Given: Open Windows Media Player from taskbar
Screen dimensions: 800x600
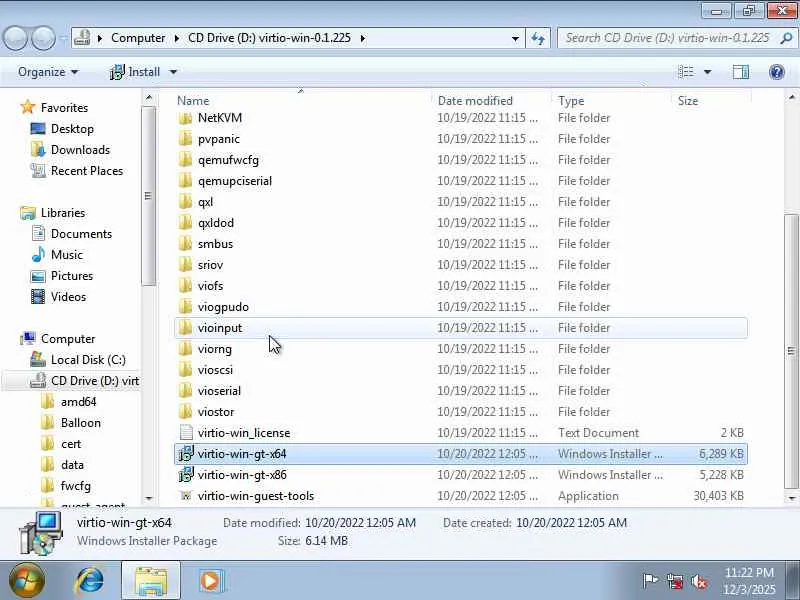Looking at the screenshot, I should pyautogui.click(x=211, y=581).
